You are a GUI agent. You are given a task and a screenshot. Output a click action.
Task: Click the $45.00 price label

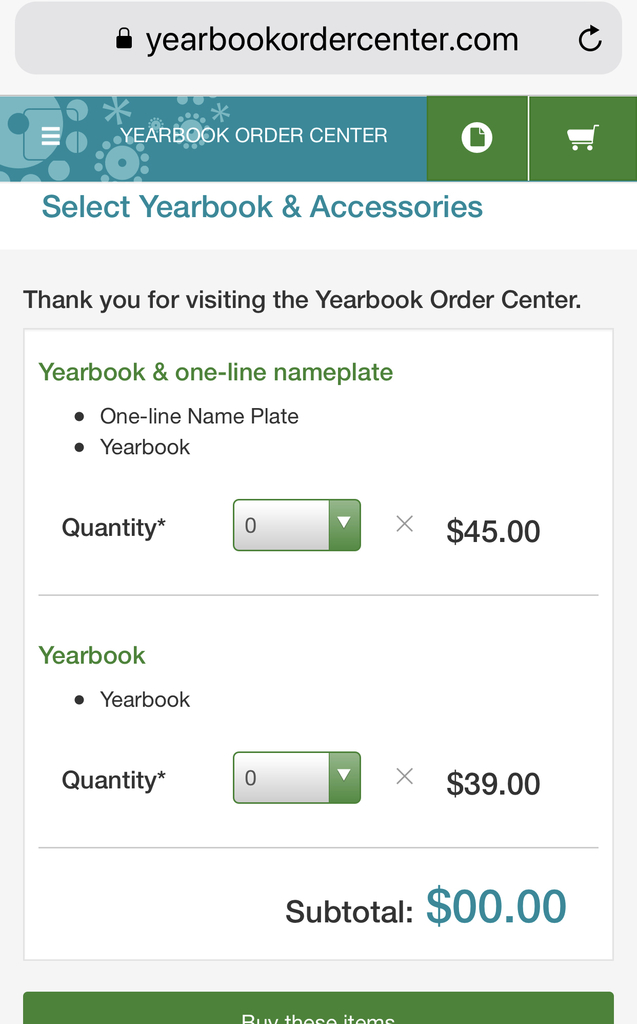tap(493, 531)
